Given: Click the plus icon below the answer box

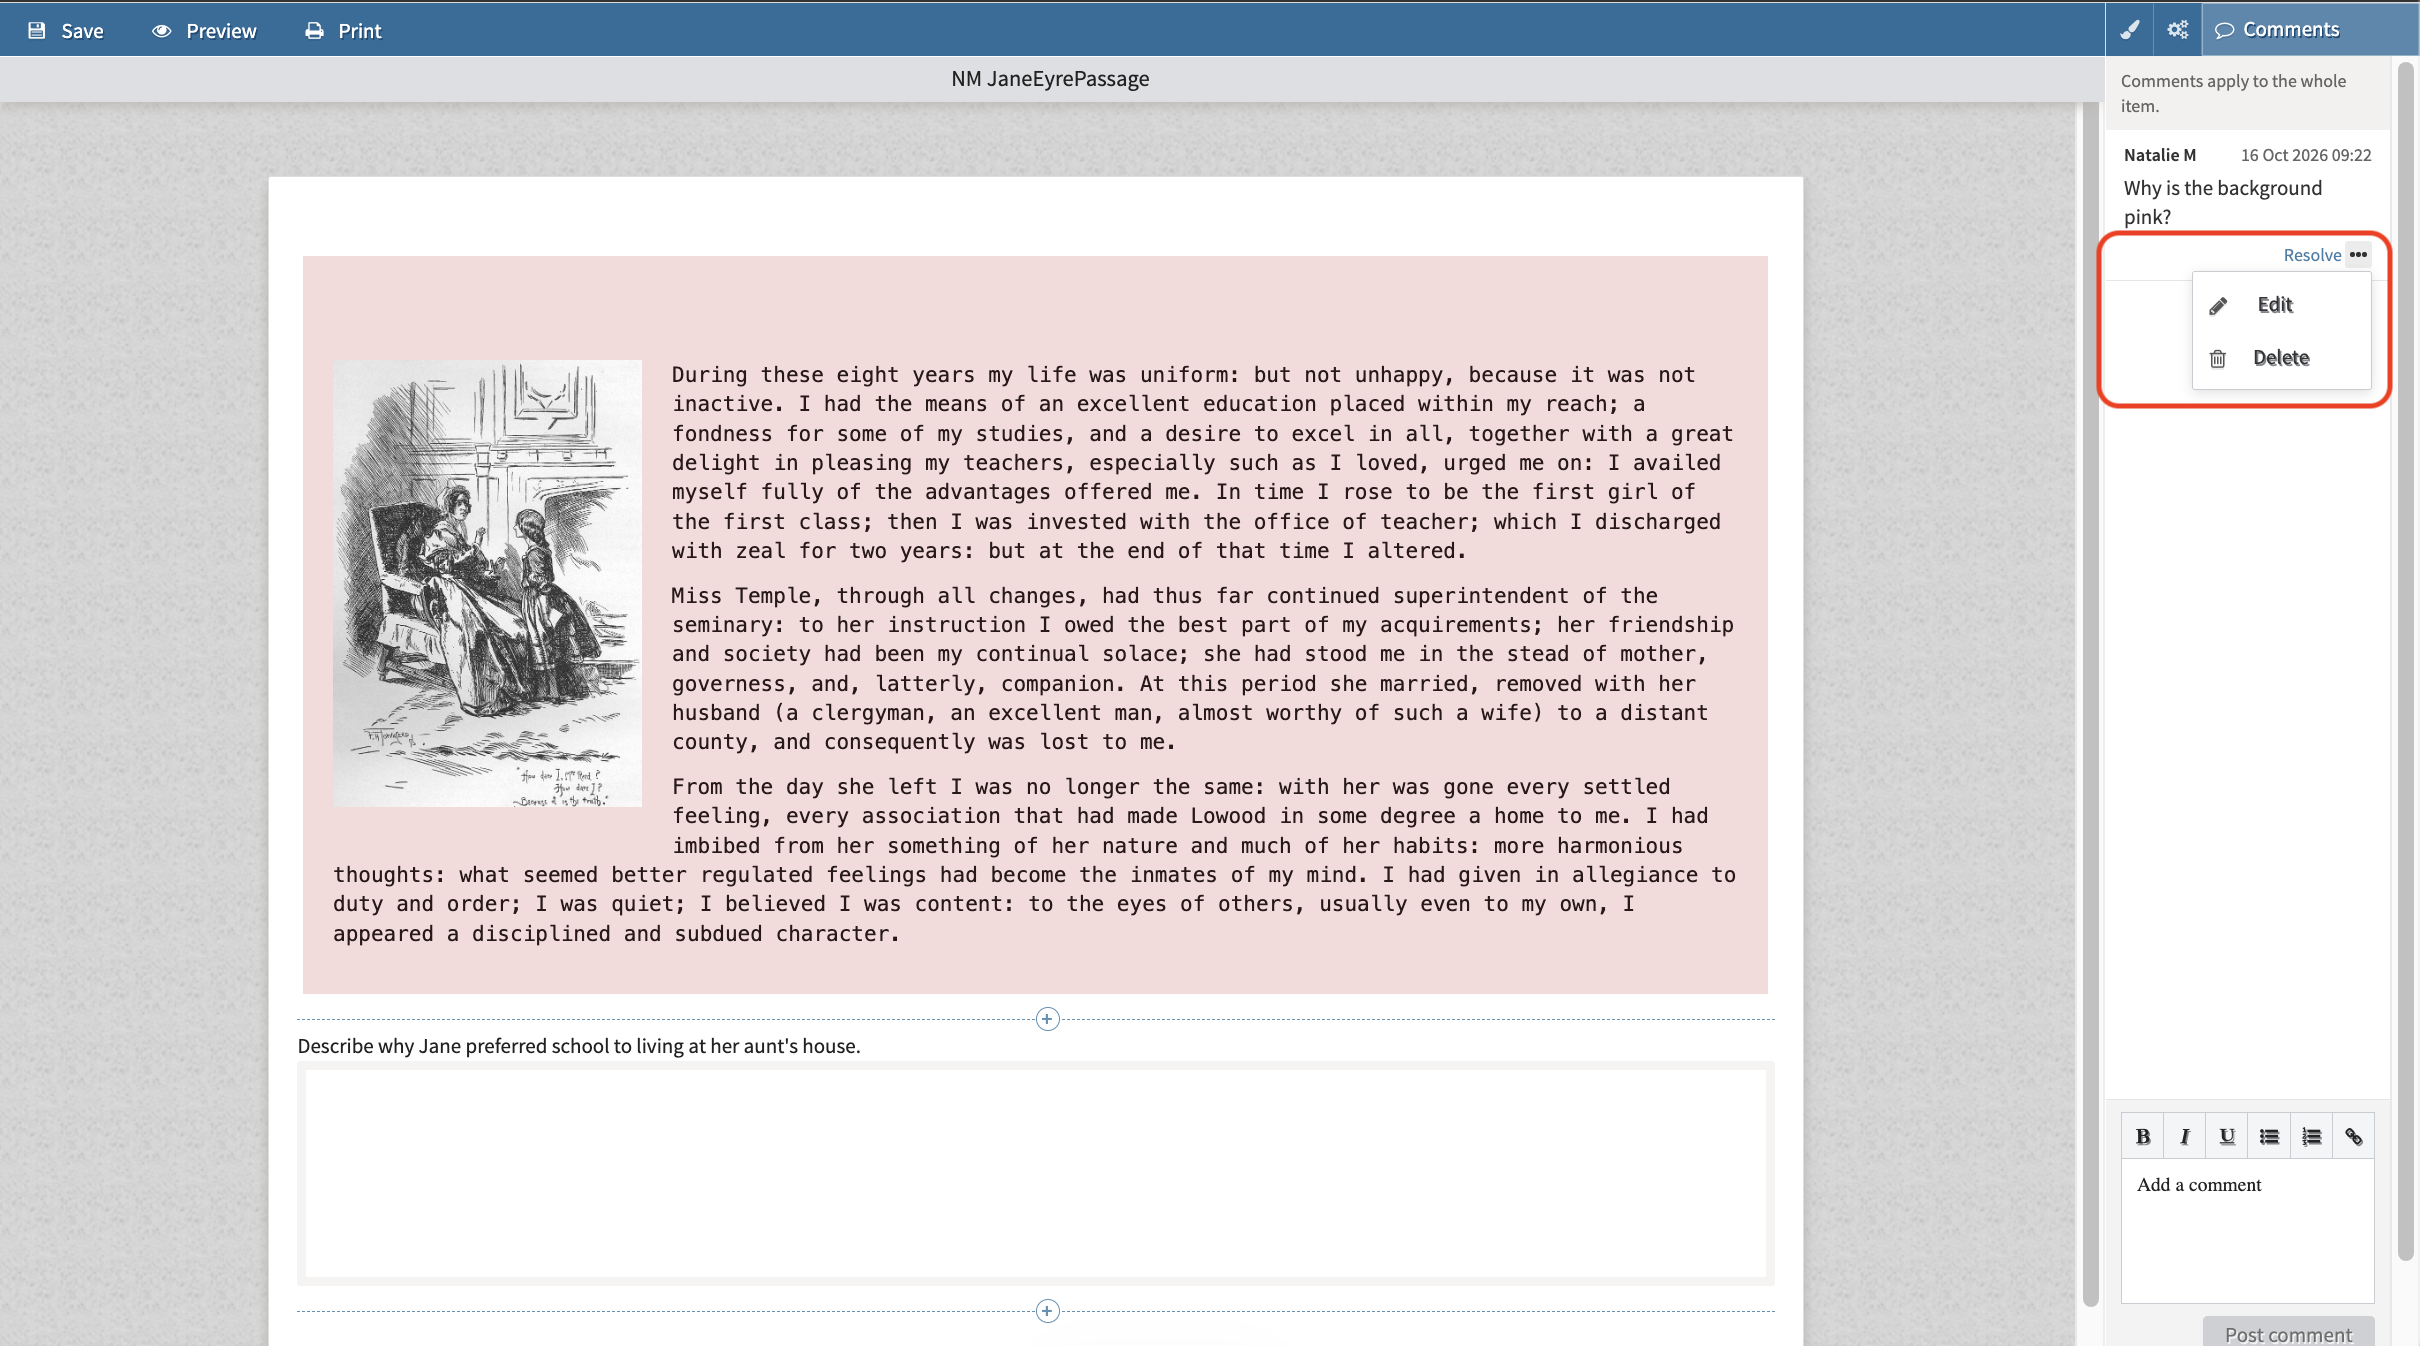Looking at the screenshot, I should [x=1047, y=1311].
